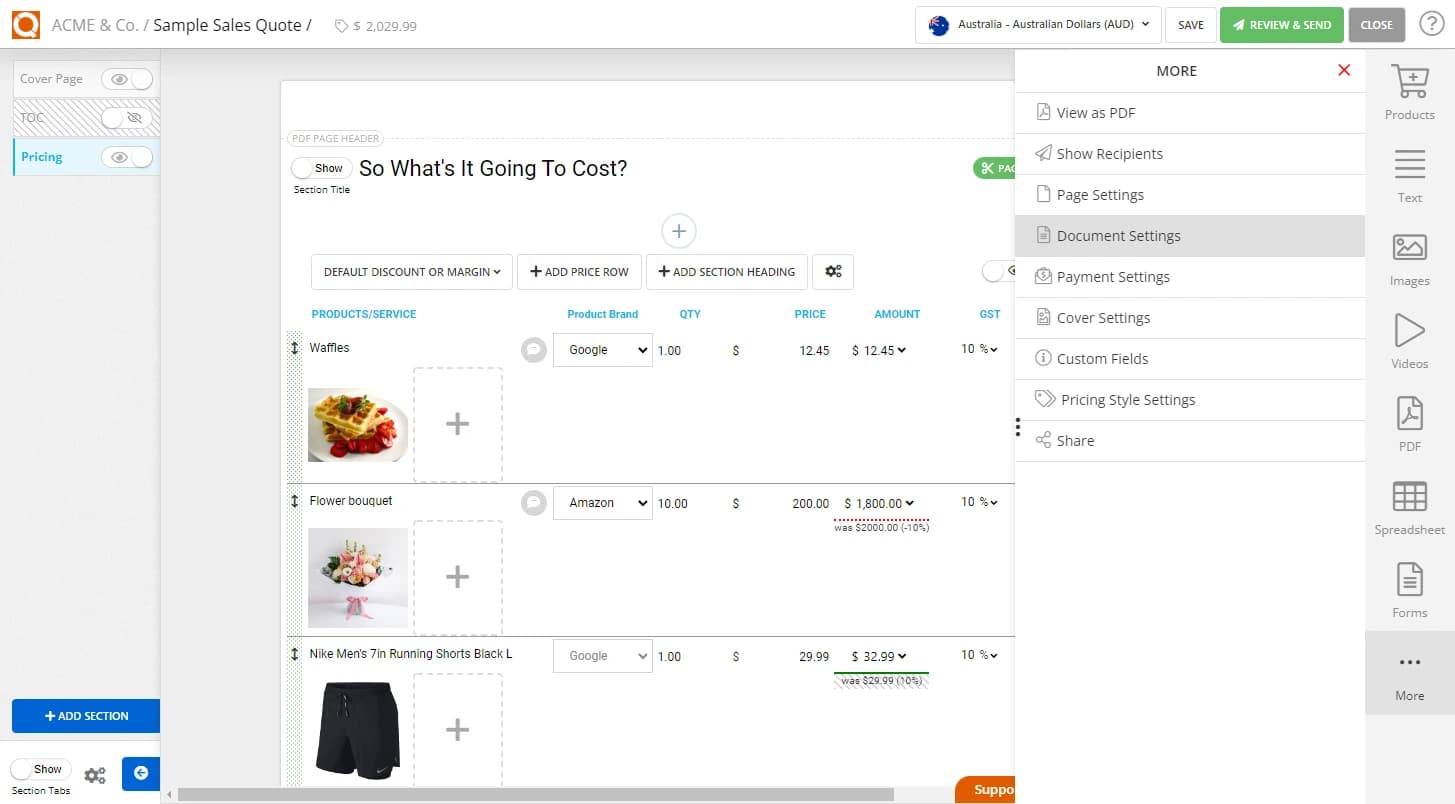The image size is (1455, 804).
Task: Click the comment bubble next to Waffles row
Action: click(533, 349)
